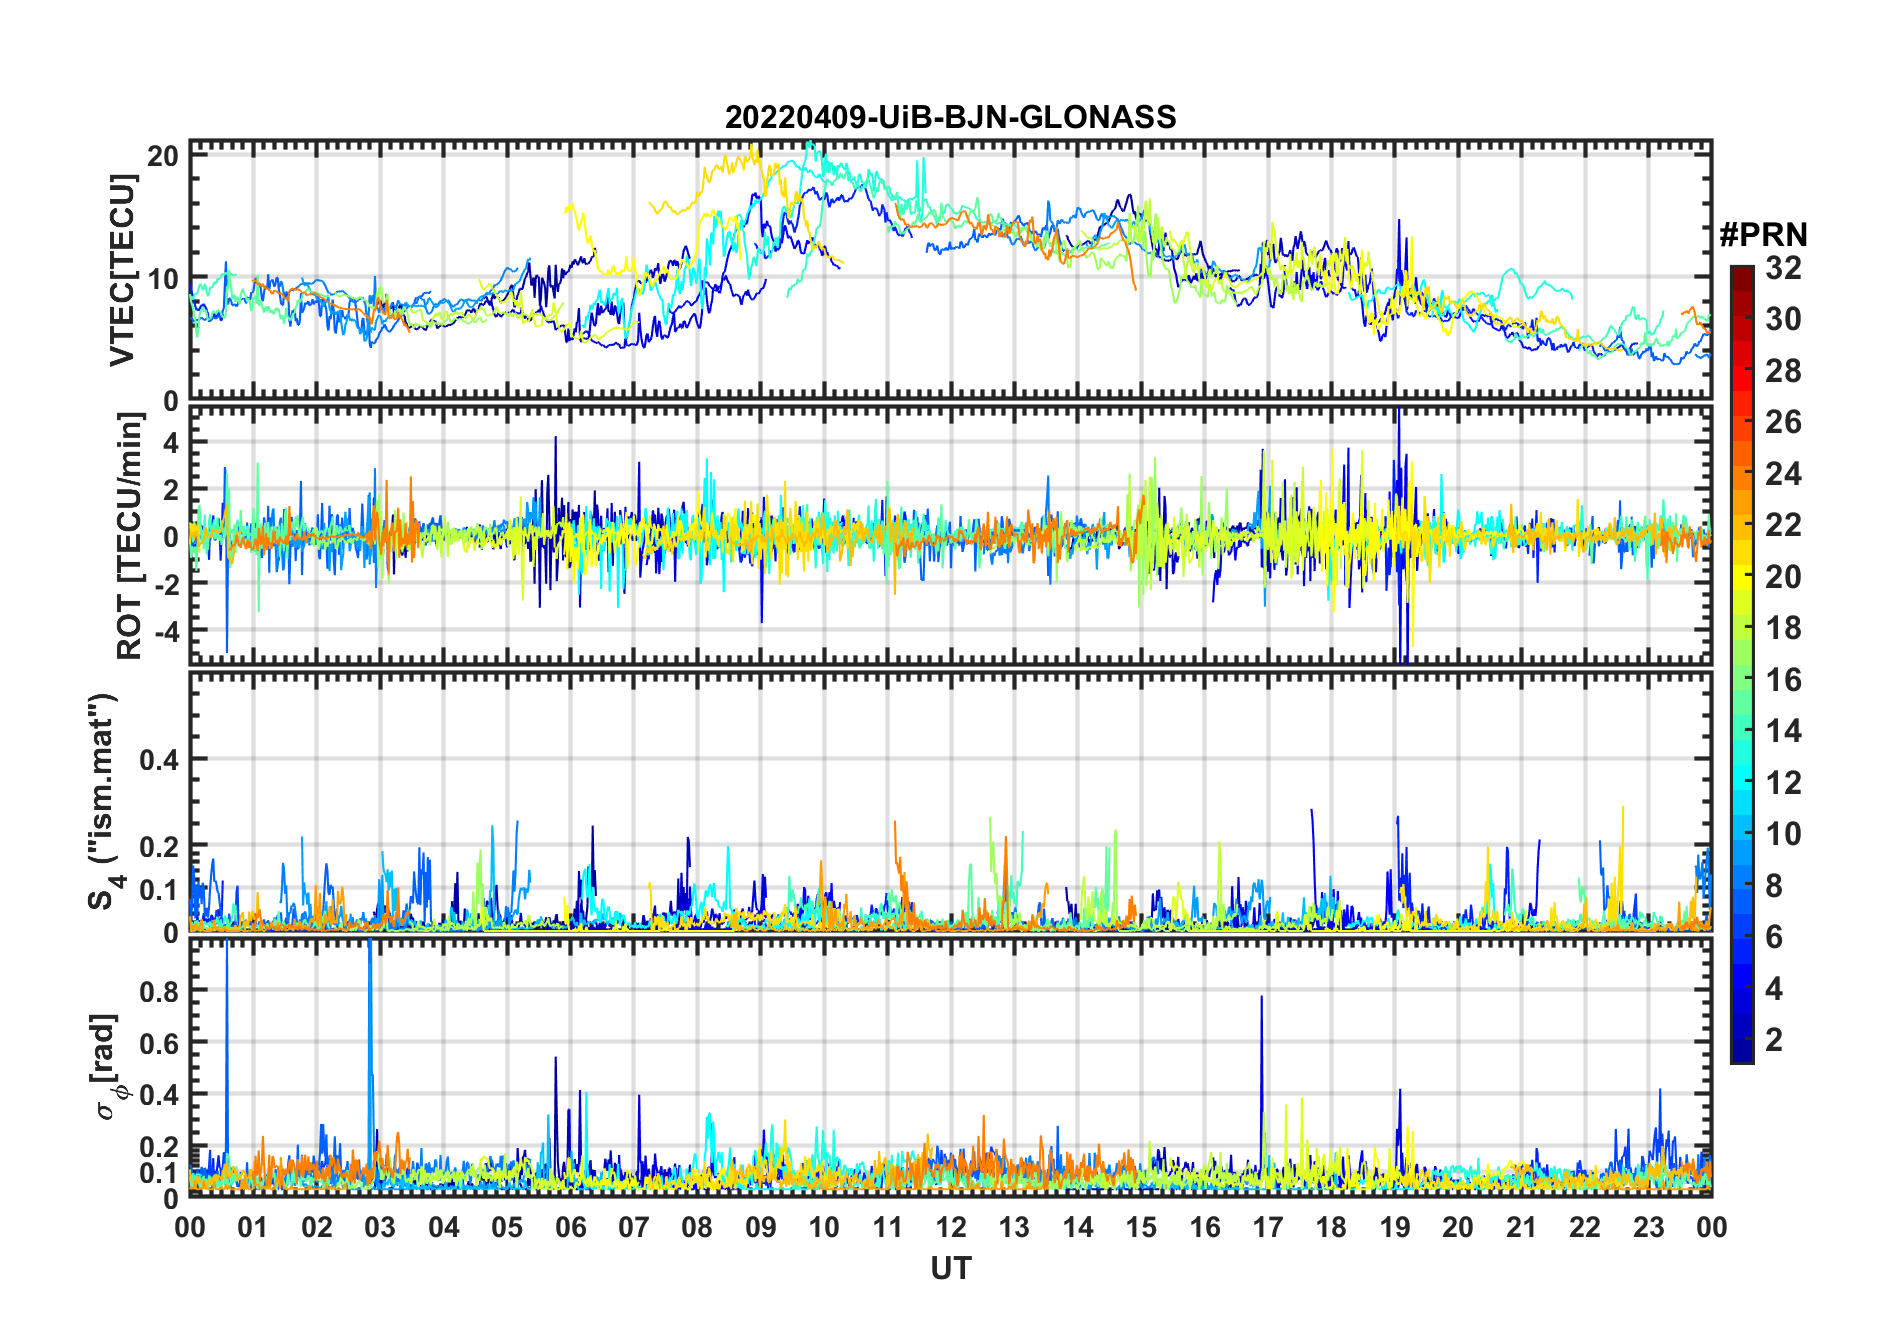Select the colorbar tick label 32

(x=1783, y=268)
